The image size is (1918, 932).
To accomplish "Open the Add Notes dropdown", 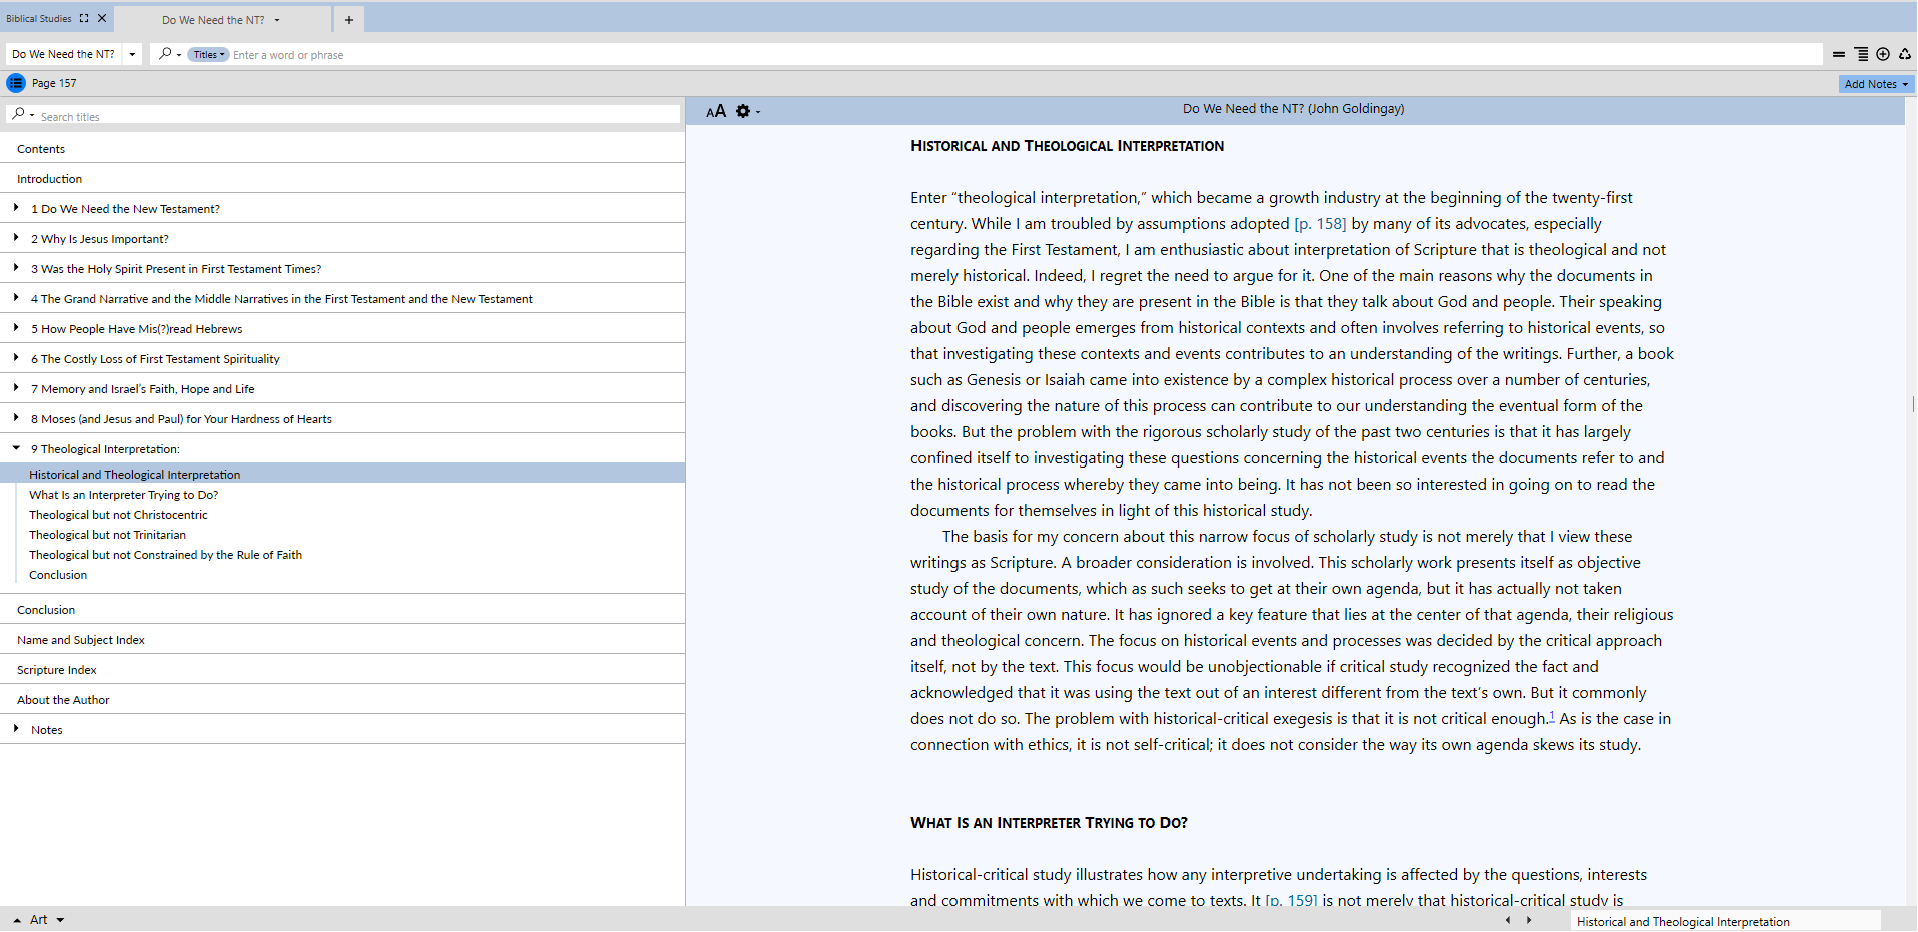I will pos(1877,84).
